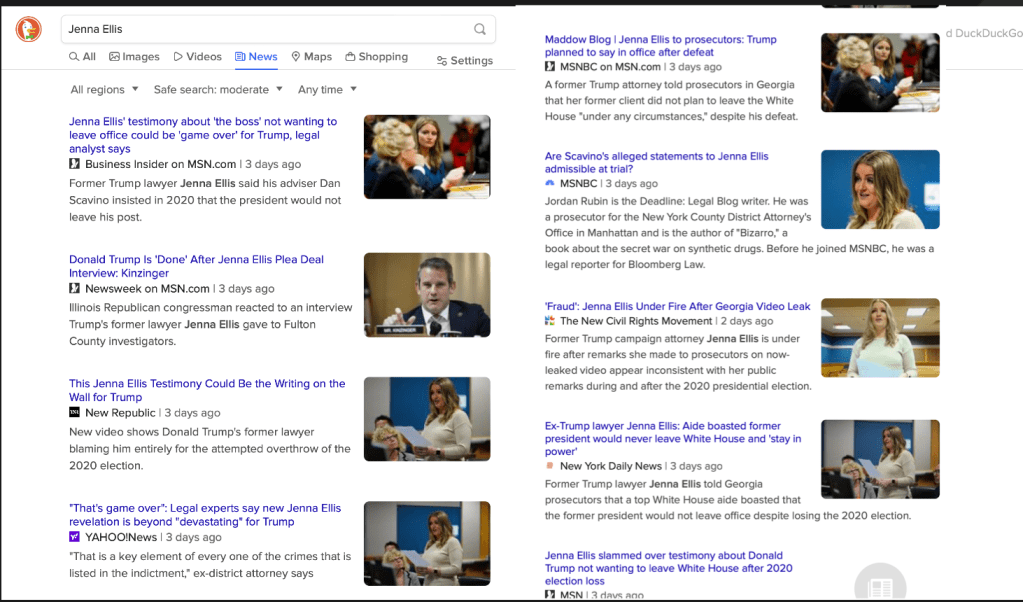The width and height of the screenshot is (1023, 602).
Task: Expand the Any time filter dropdown
Action: coord(327,90)
